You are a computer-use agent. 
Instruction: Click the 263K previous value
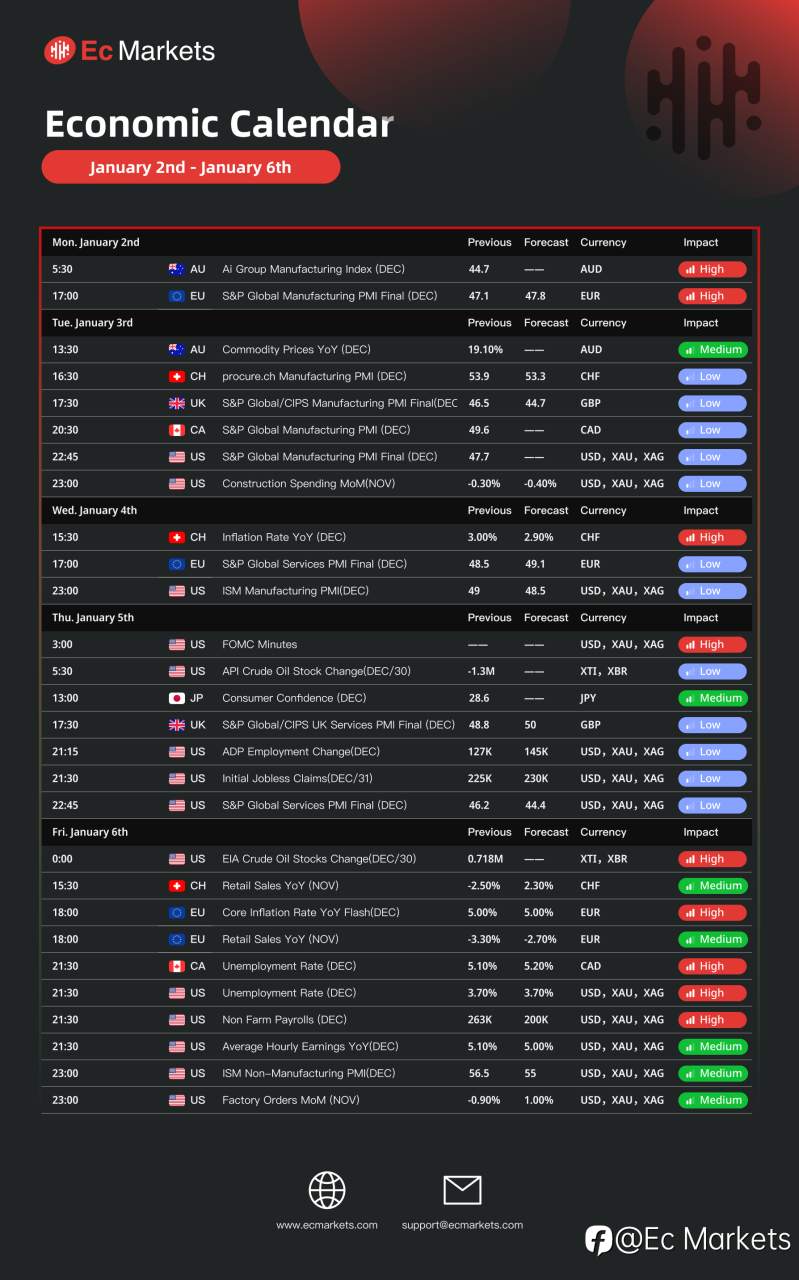[x=481, y=1019]
